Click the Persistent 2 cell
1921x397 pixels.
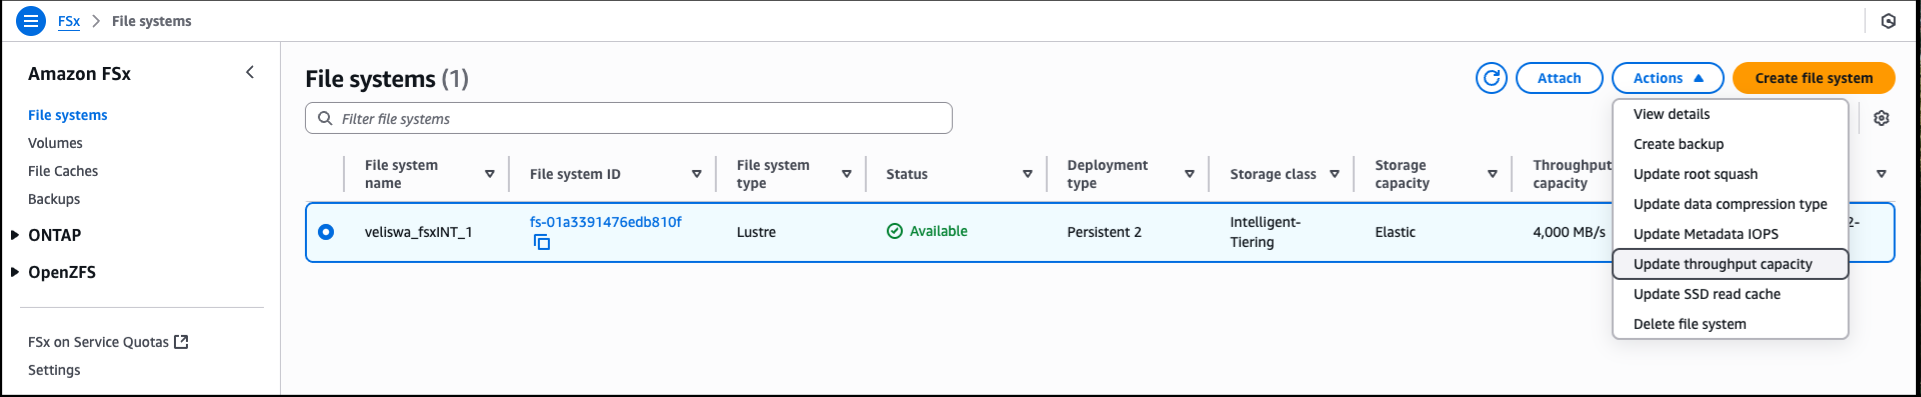click(1104, 232)
